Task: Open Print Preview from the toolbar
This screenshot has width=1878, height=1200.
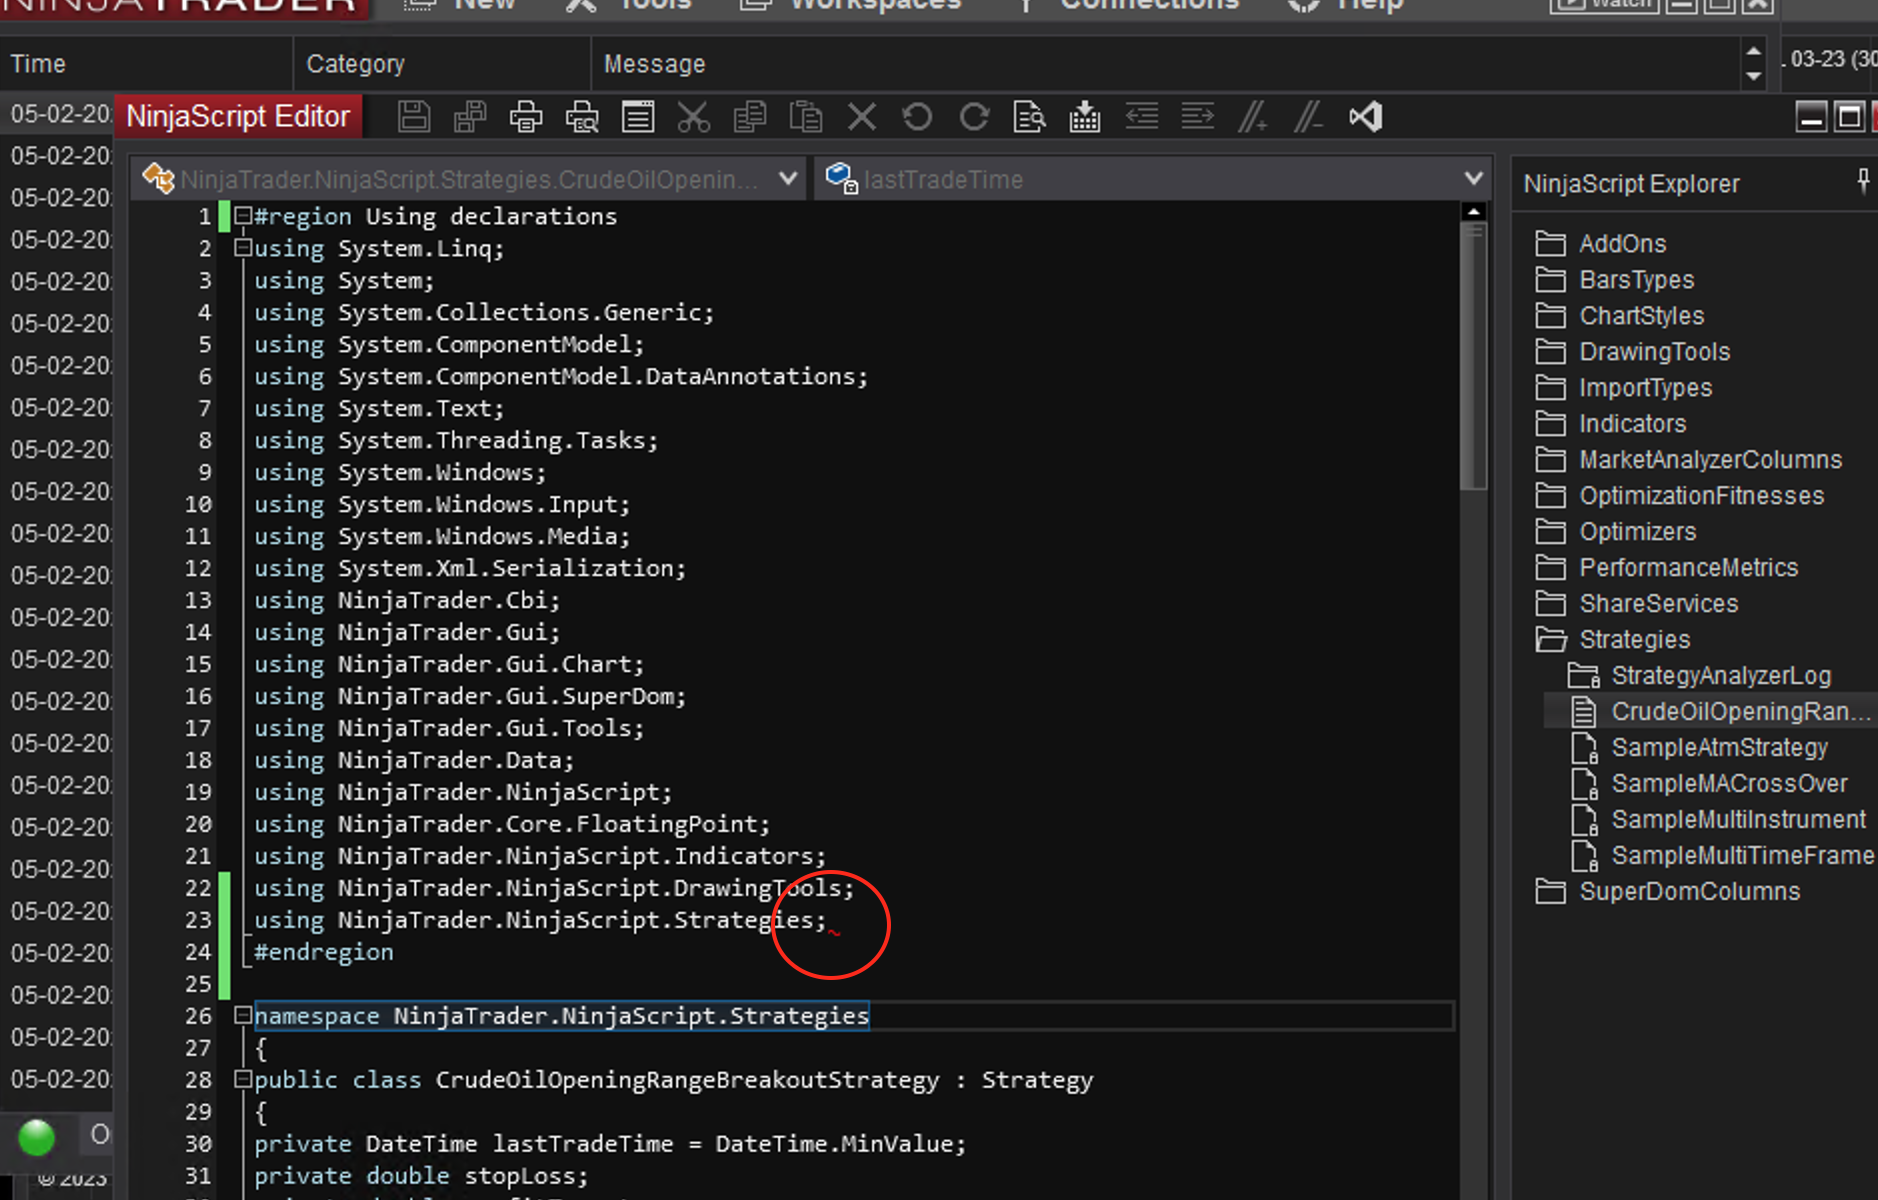Action: click(582, 117)
